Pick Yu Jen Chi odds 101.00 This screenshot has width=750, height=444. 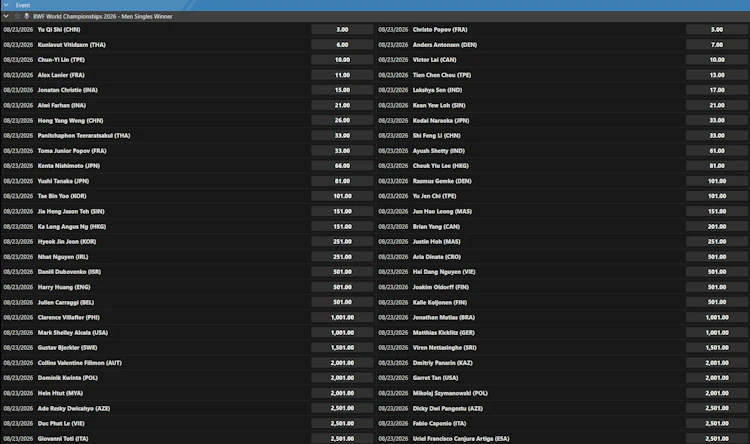[717, 196]
